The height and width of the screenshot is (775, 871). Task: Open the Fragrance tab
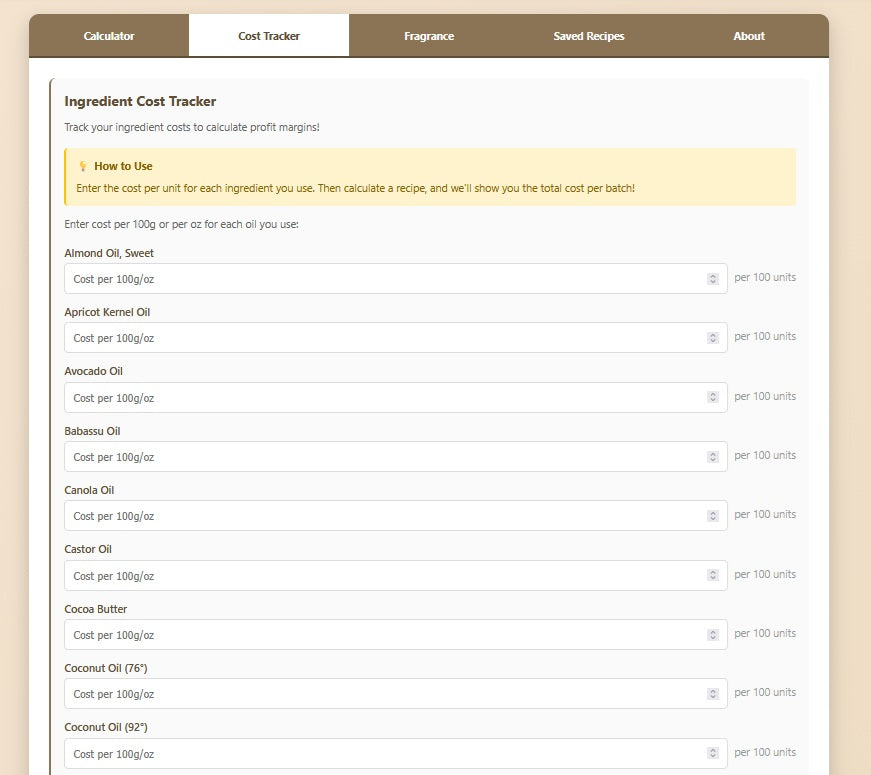428,35
